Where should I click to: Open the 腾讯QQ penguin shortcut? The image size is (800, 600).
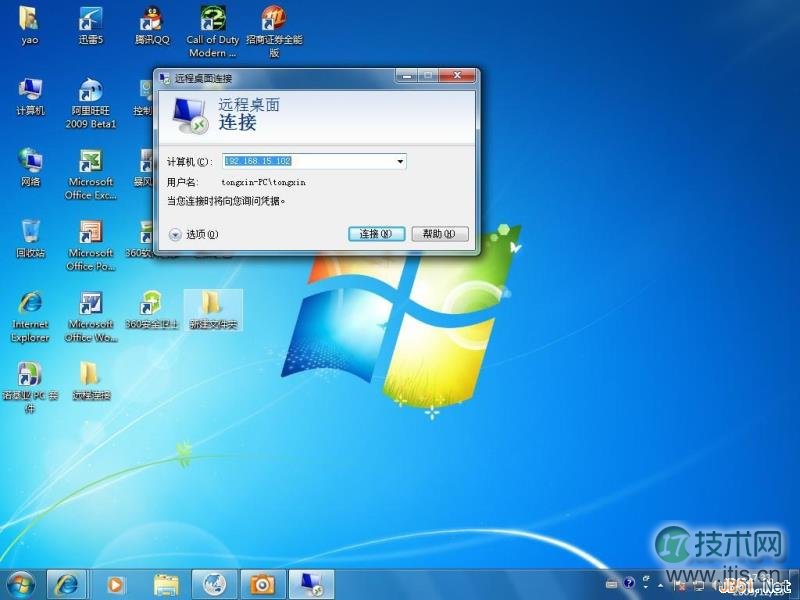click(x=152, y=26)
